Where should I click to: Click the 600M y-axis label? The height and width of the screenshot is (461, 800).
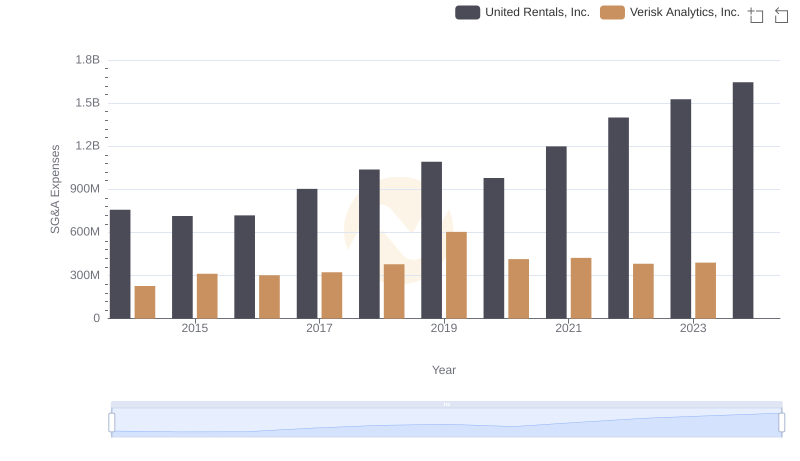click(85, 232)
